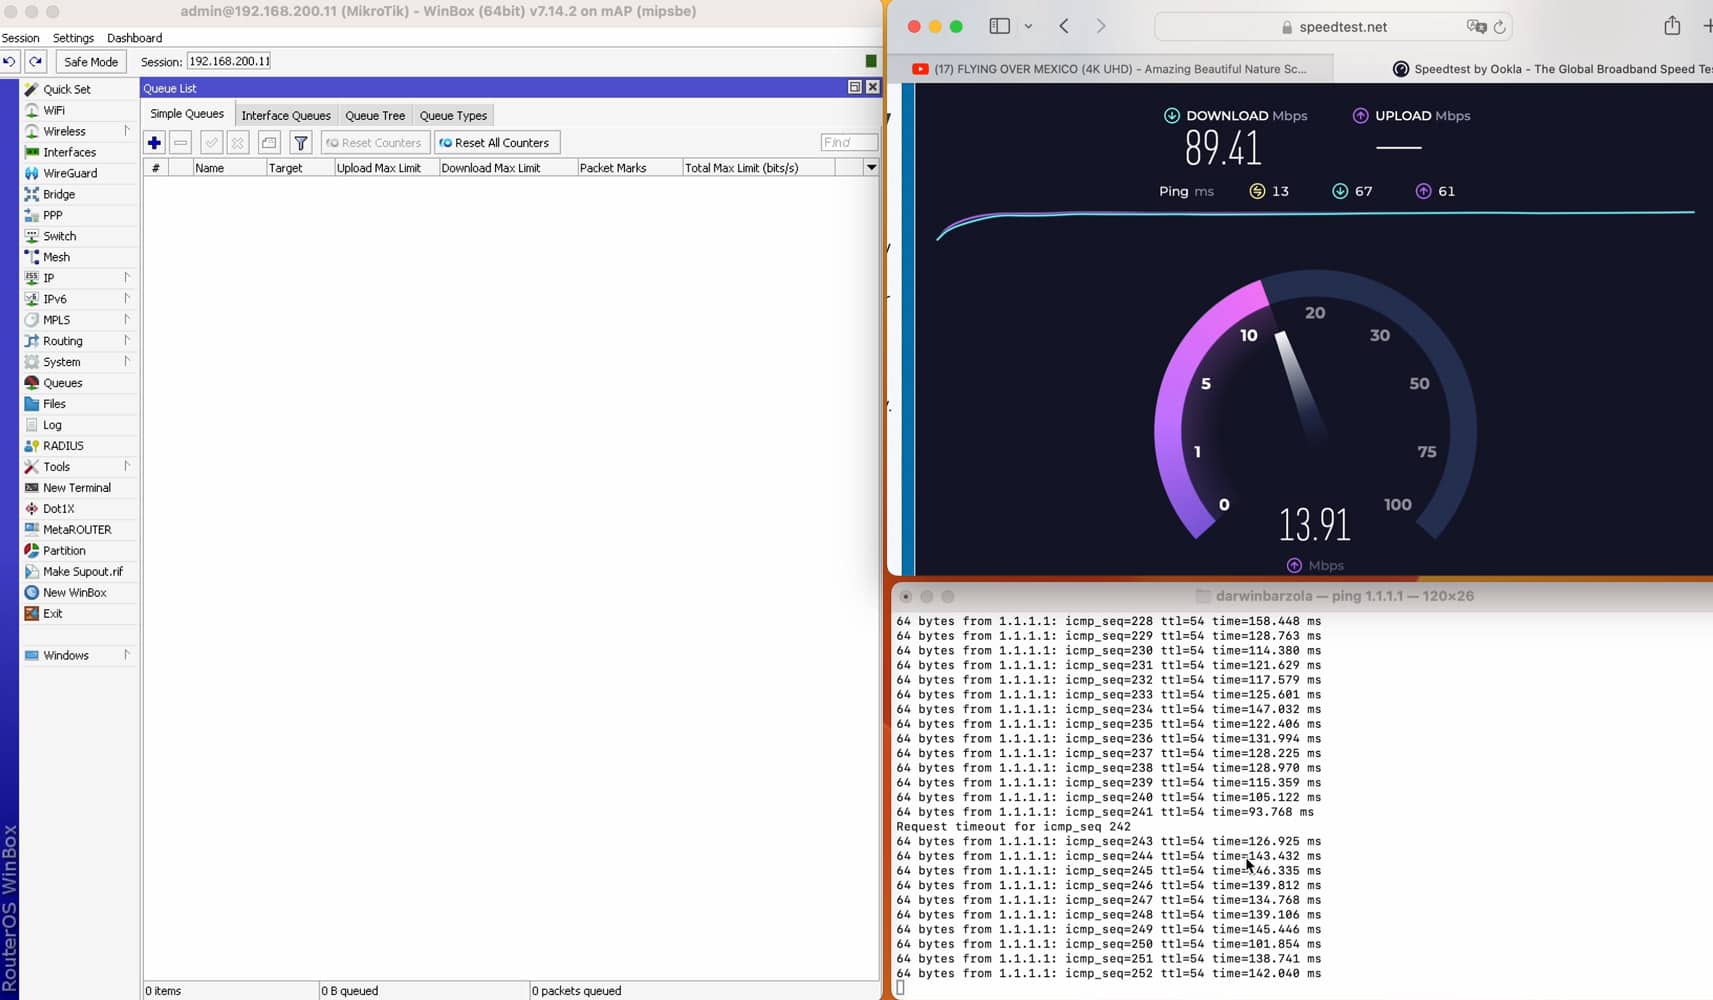Select the FLYING OVER MEXICO browser tab
1713x1000 pixels.
(1115, 69)
